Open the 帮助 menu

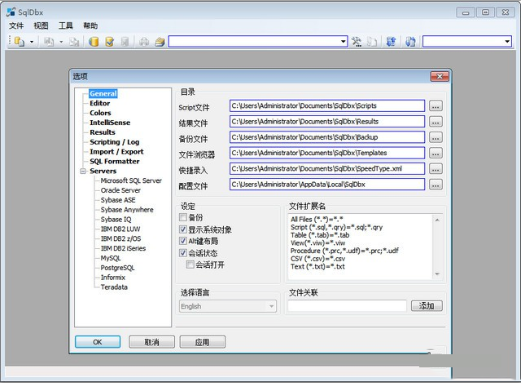pyautogui.click(x=90, y=26)
